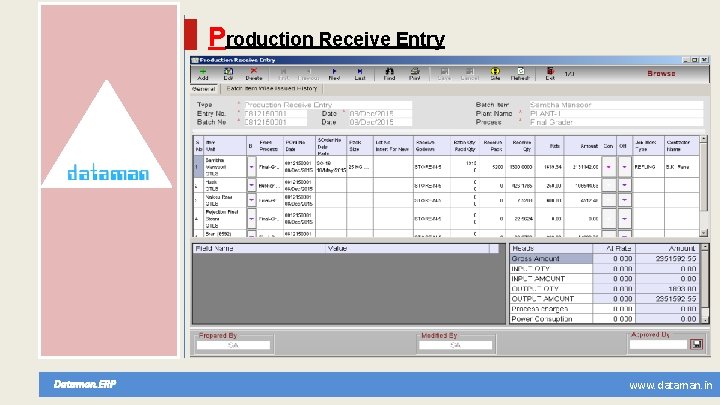
Task: Click the Process field
Action: 615,122
